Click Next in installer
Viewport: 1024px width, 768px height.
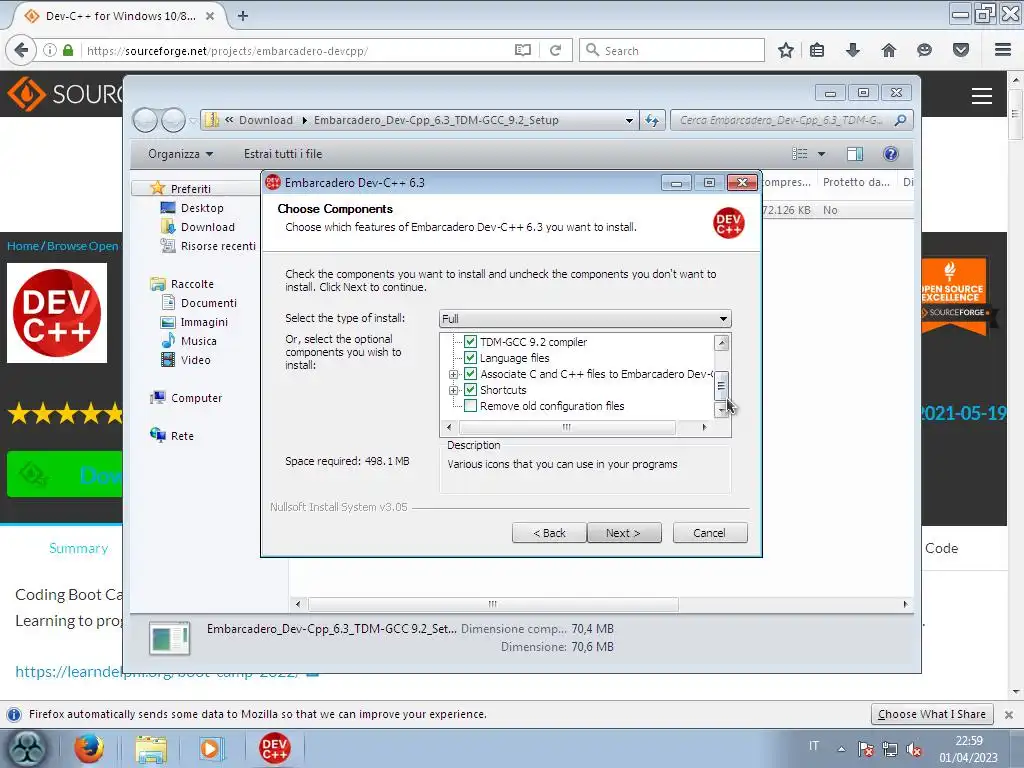coord(624,533)
